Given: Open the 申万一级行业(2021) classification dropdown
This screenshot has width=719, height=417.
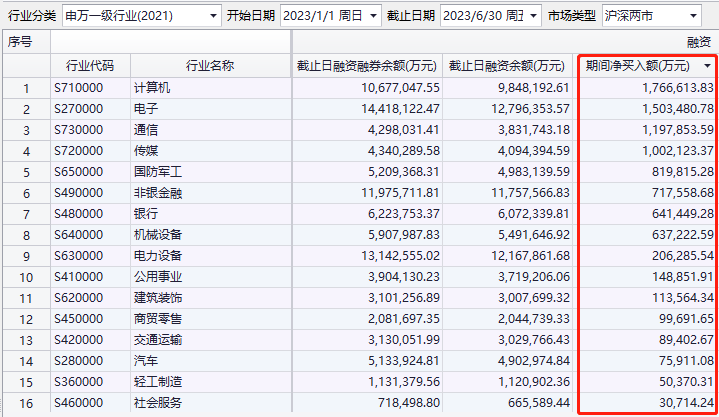Looking at the screenshot, I should point(213,16).
